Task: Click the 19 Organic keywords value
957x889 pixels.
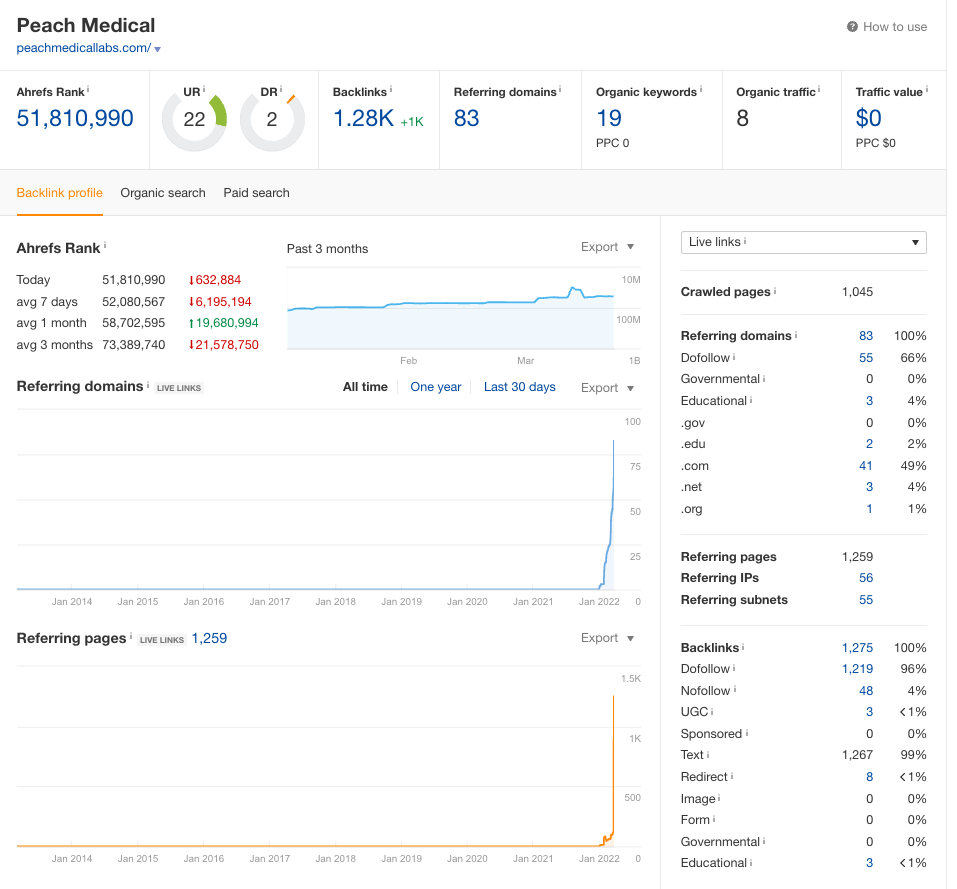Action: pos(609,118)
